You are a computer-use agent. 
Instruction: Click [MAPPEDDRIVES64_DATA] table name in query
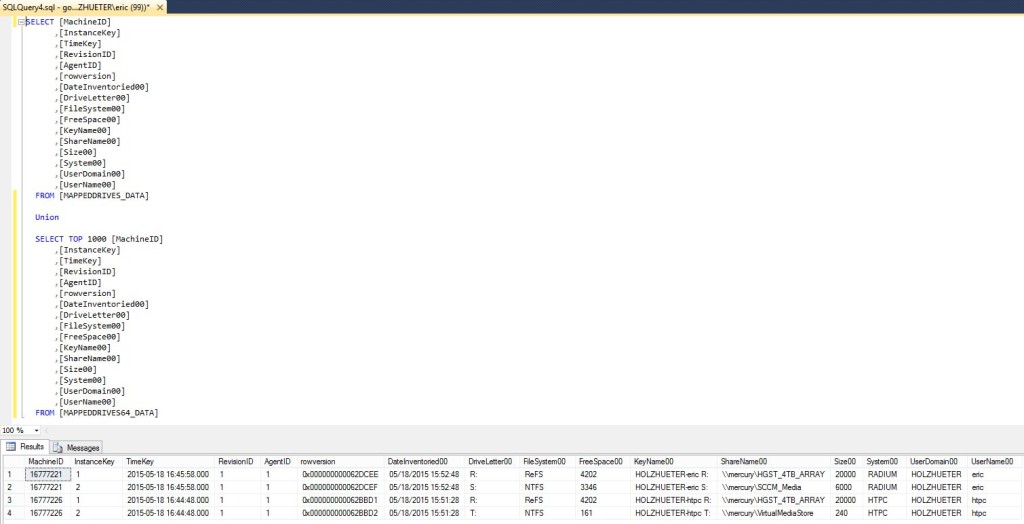pos(108,413)
